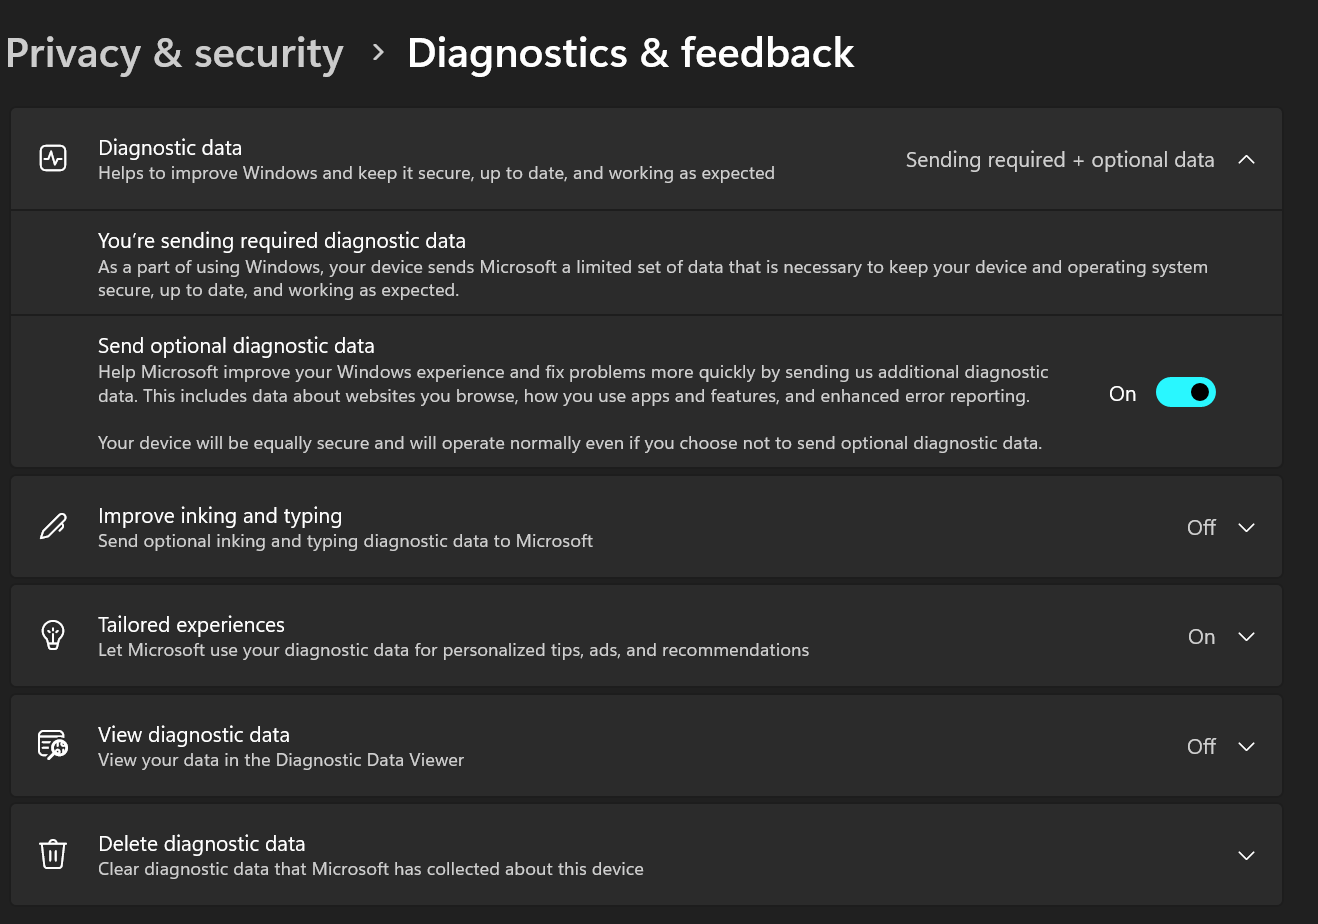The width and height of the screenshot is (1318, 924).
Task: Select the View diagnostic data Off status
Action: coord(1201,747)
